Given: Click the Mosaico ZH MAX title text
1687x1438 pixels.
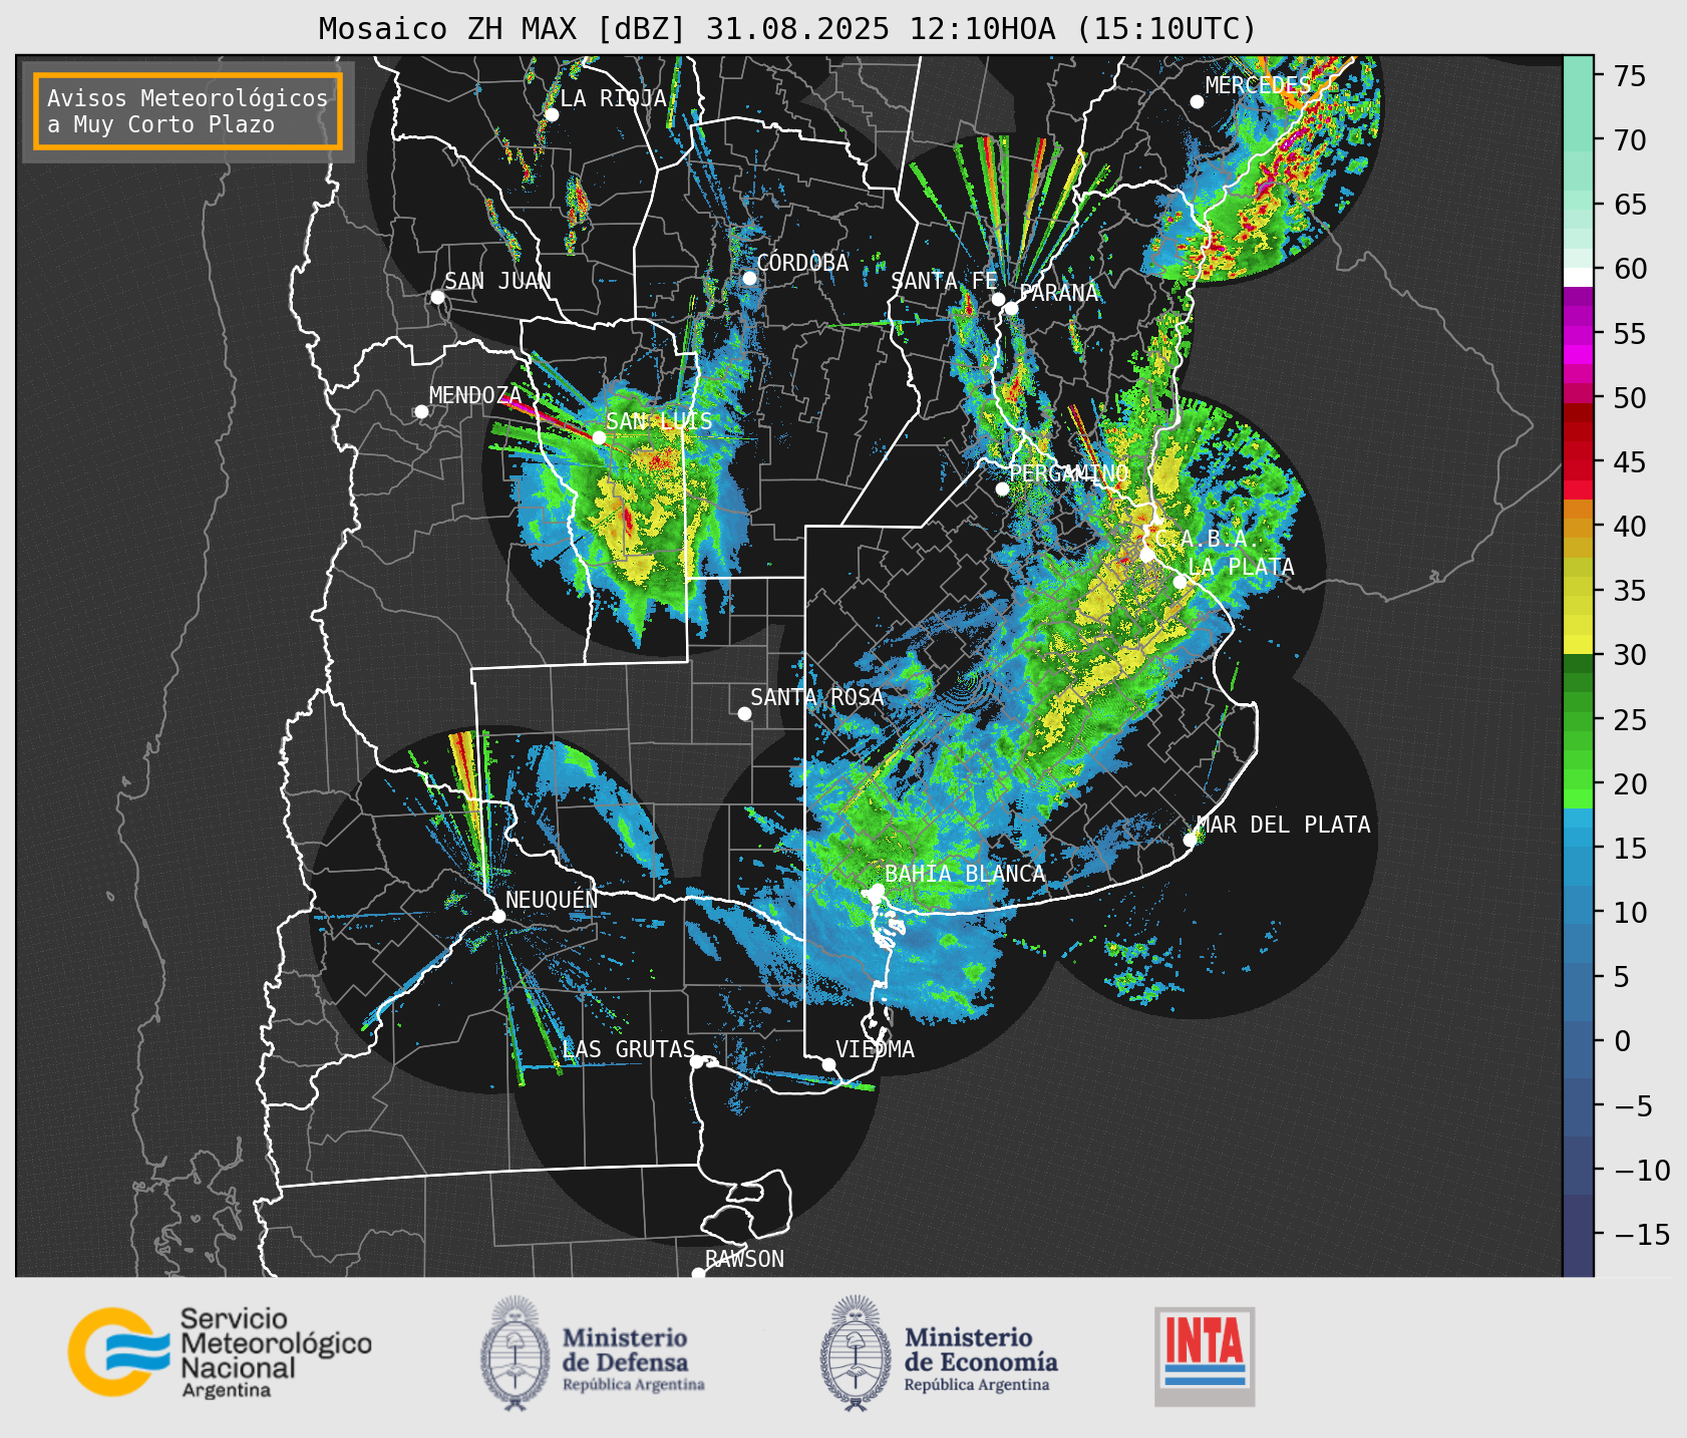Looking at the screenshot, I should pyautogui.click(x=787, y=29).
